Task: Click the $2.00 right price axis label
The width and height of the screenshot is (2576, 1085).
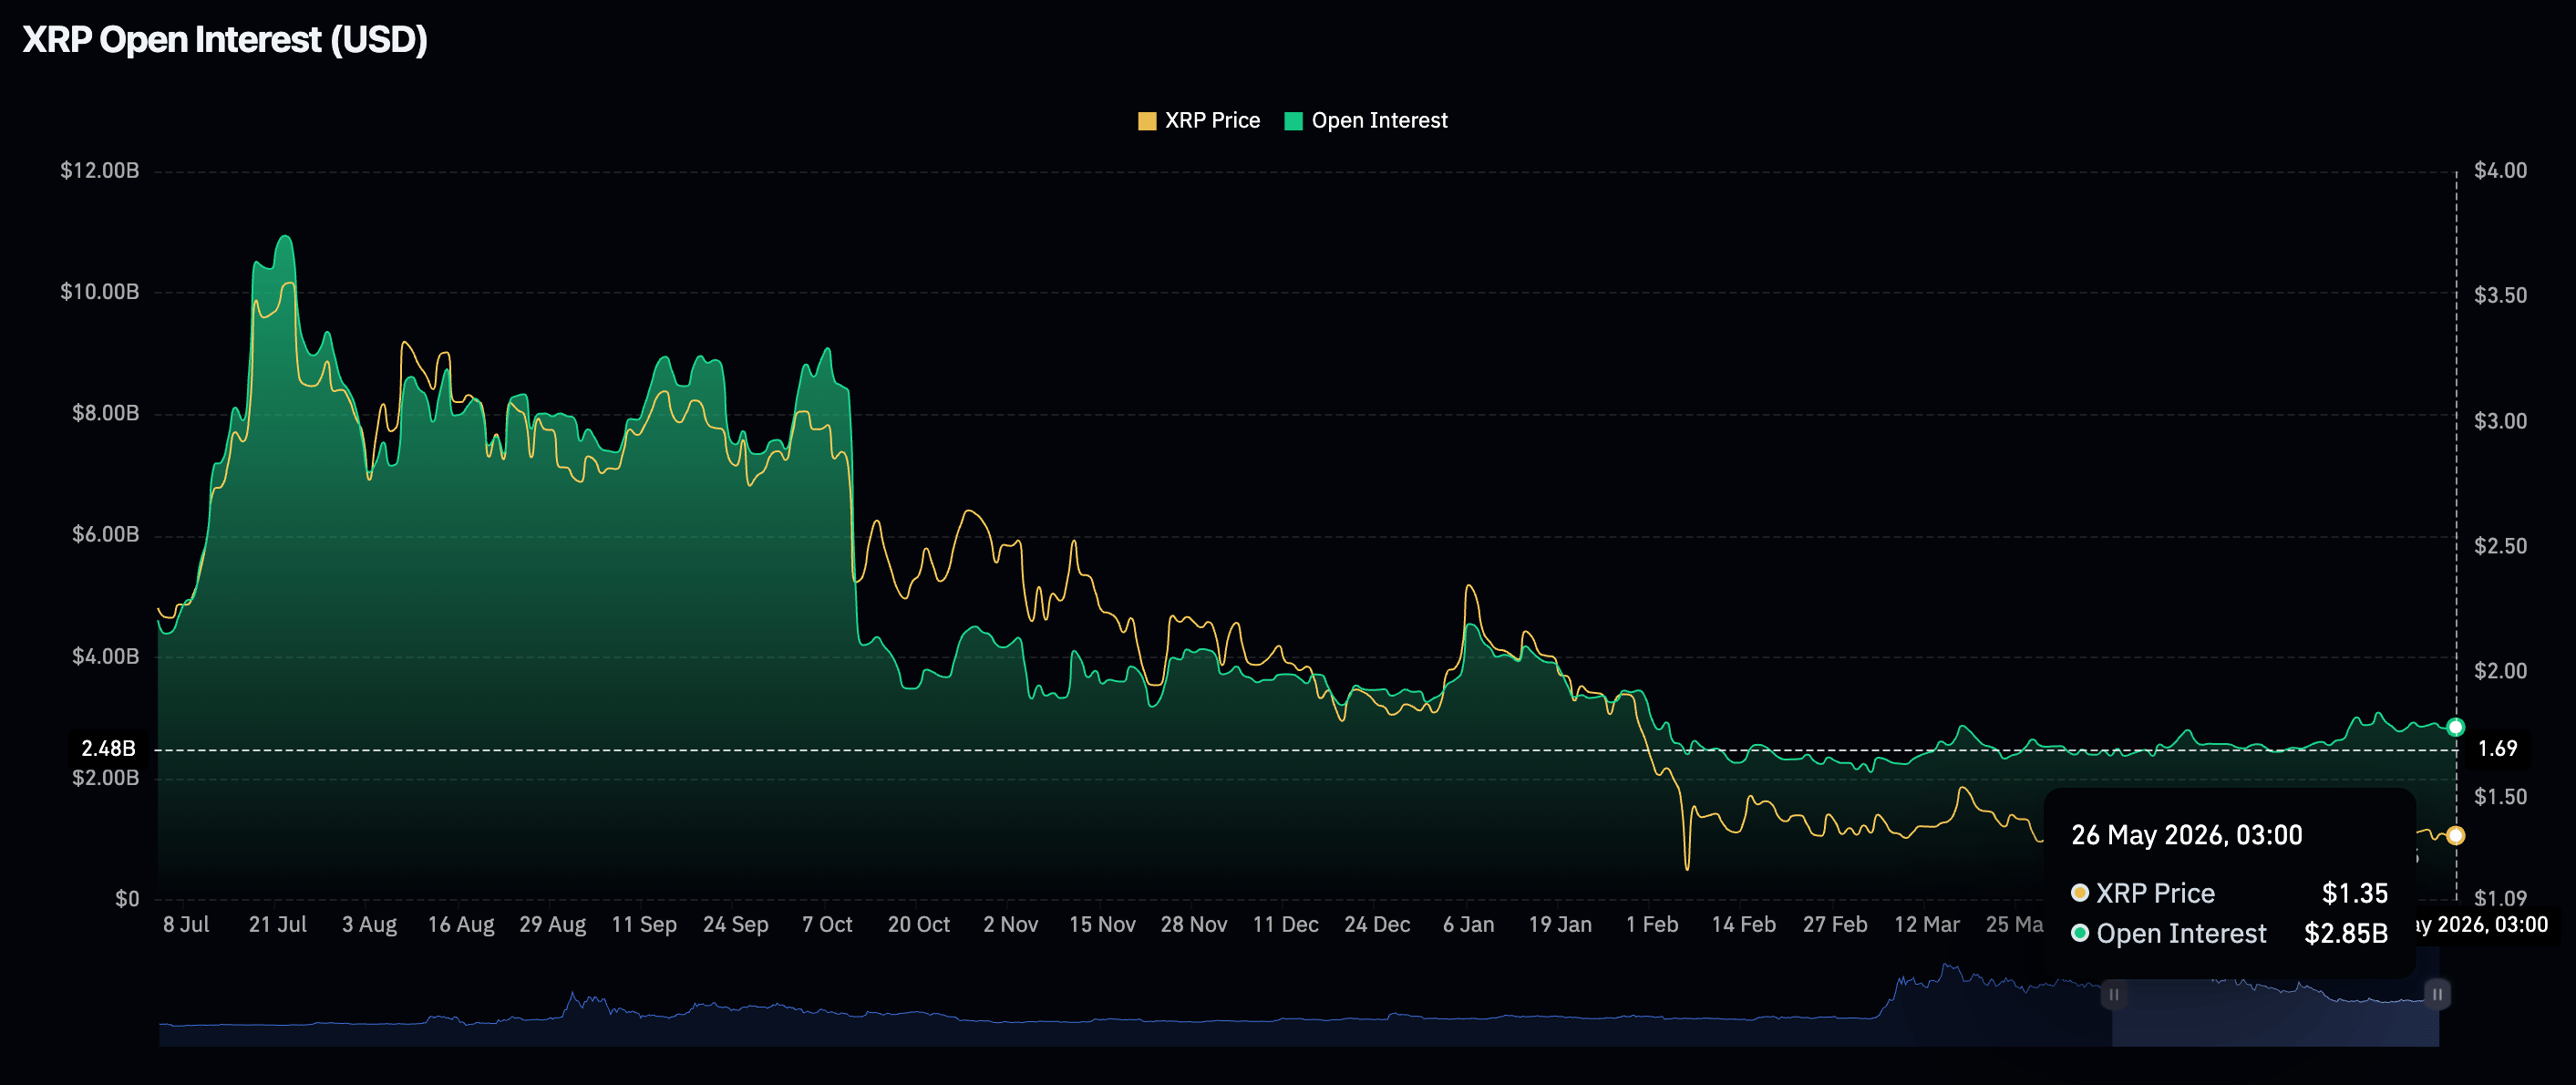Action: [2500, 671]
